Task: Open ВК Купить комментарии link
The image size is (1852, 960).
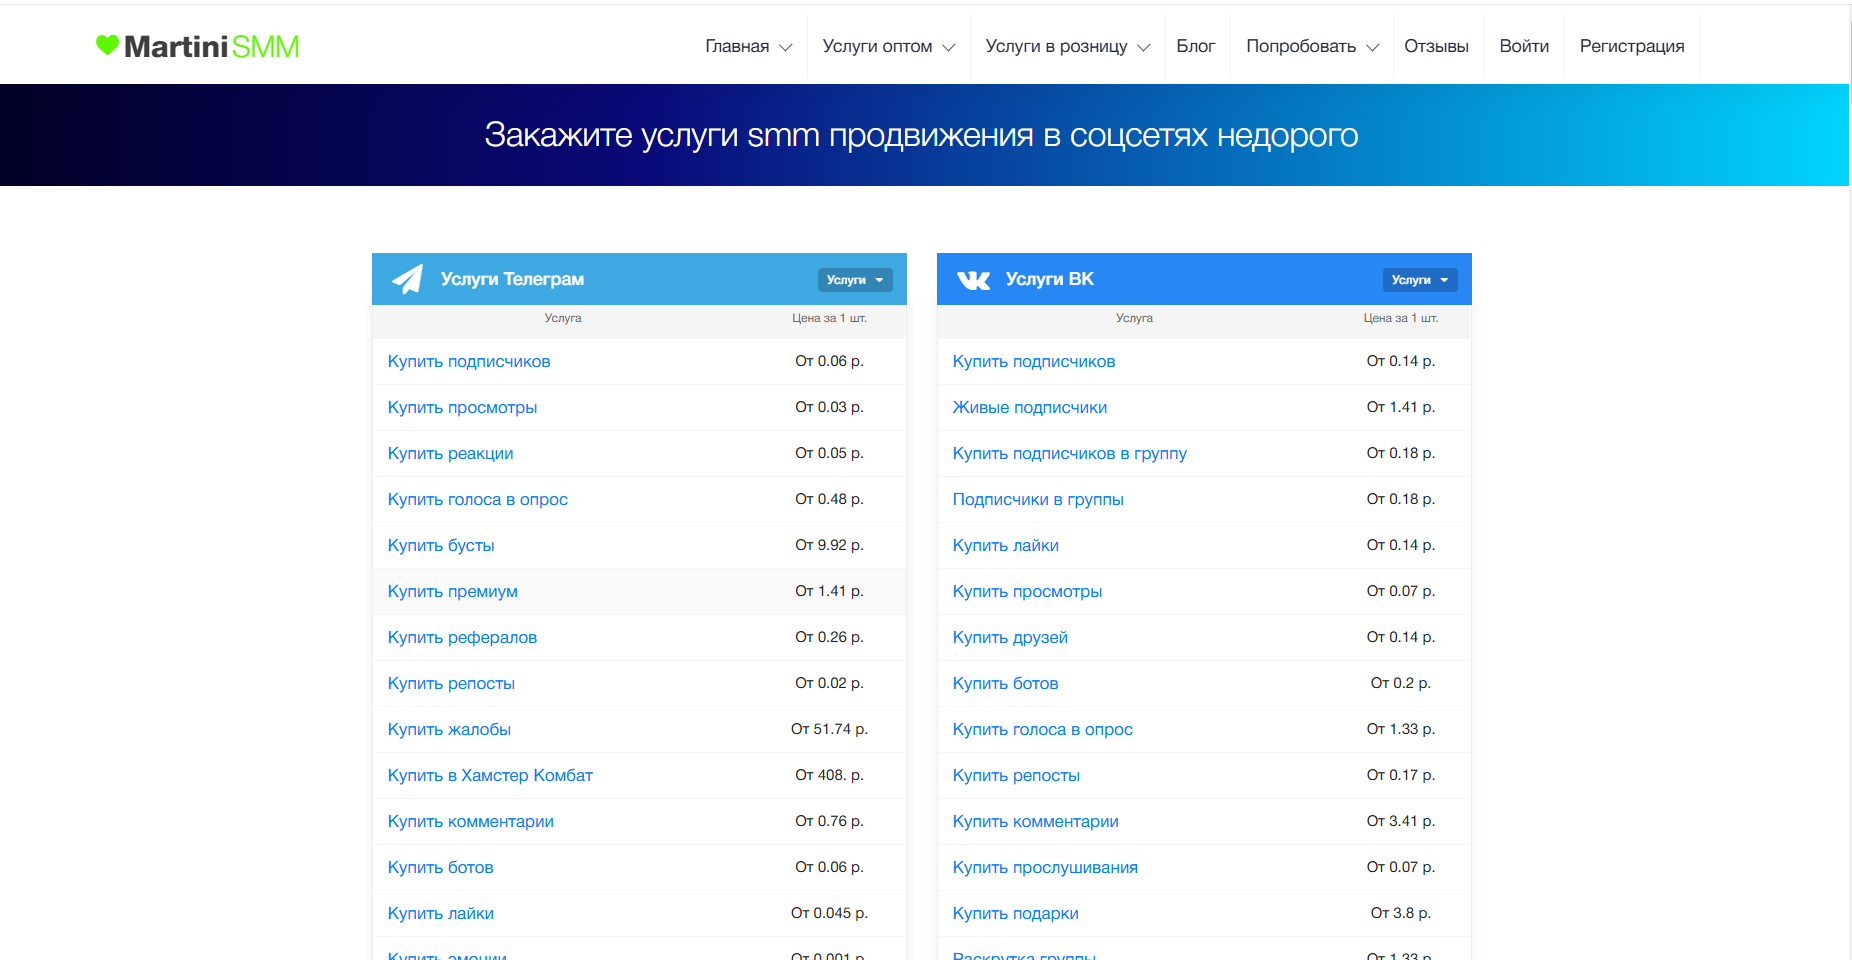Action: coord(1035,821)
